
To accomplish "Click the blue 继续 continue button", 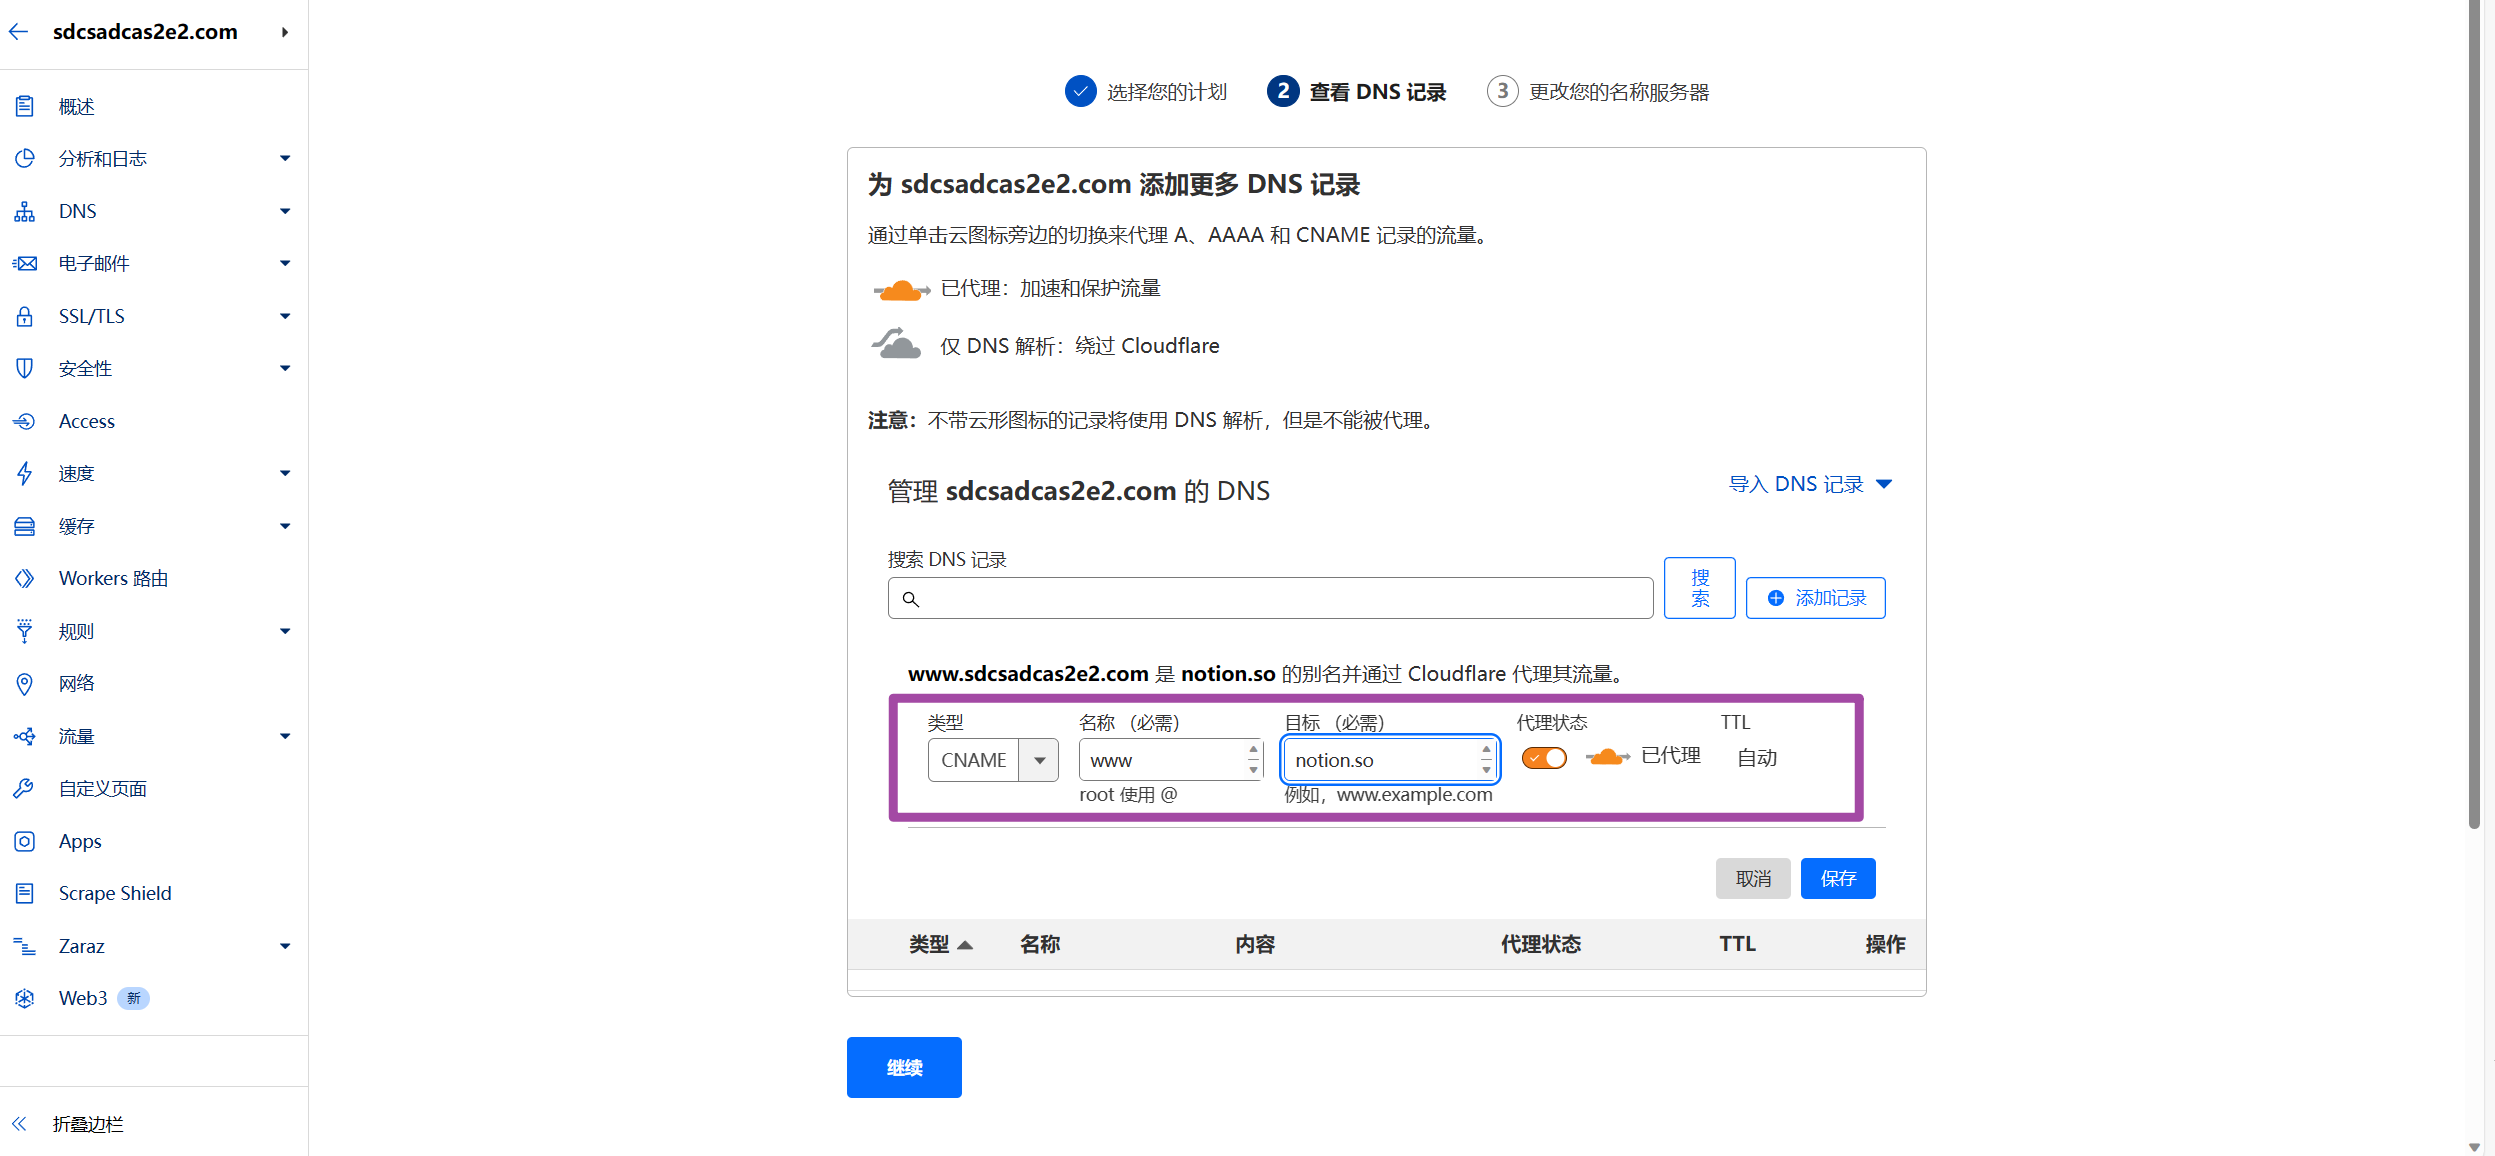I will [x=904, y=1067].
